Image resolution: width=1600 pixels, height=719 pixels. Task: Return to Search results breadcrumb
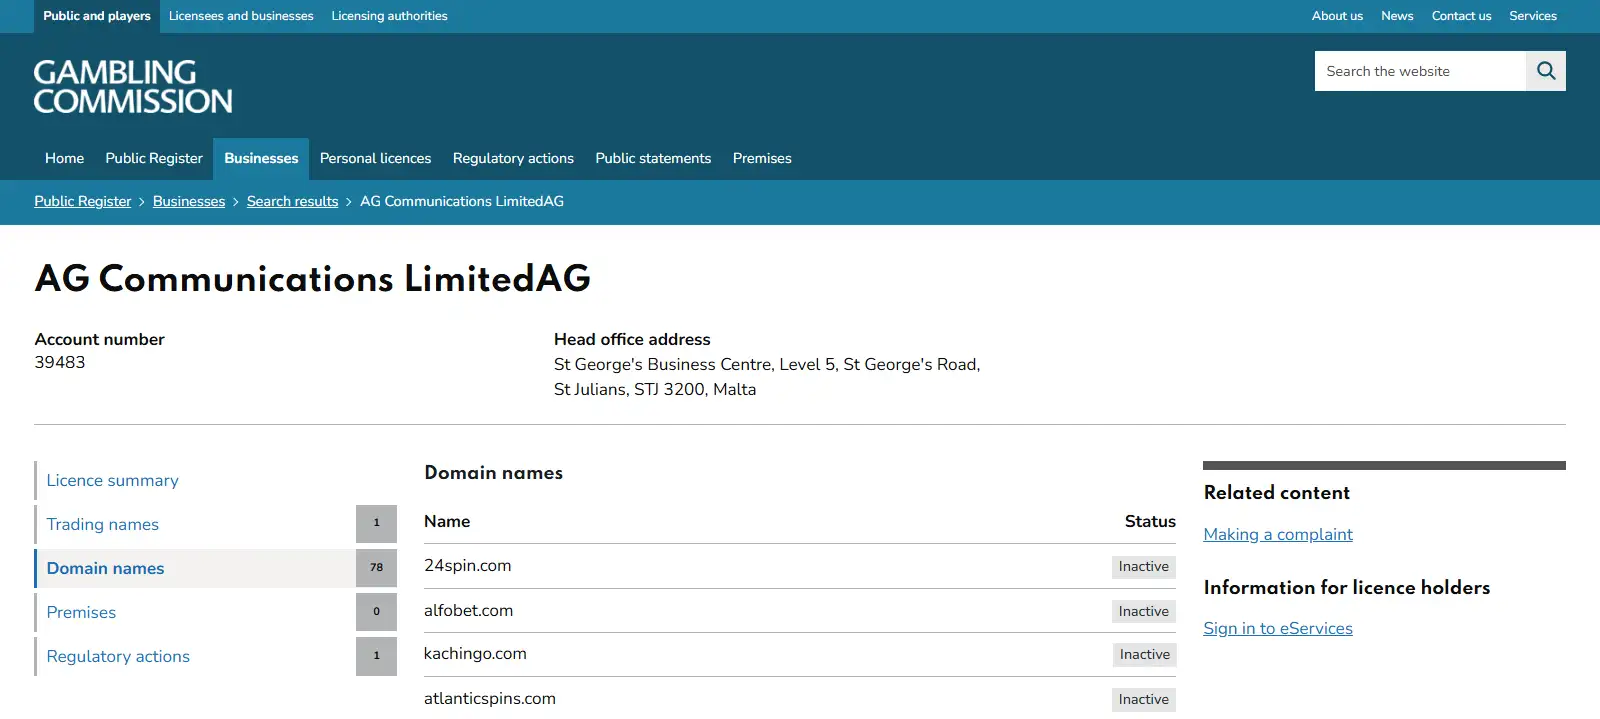click(293, 201)
